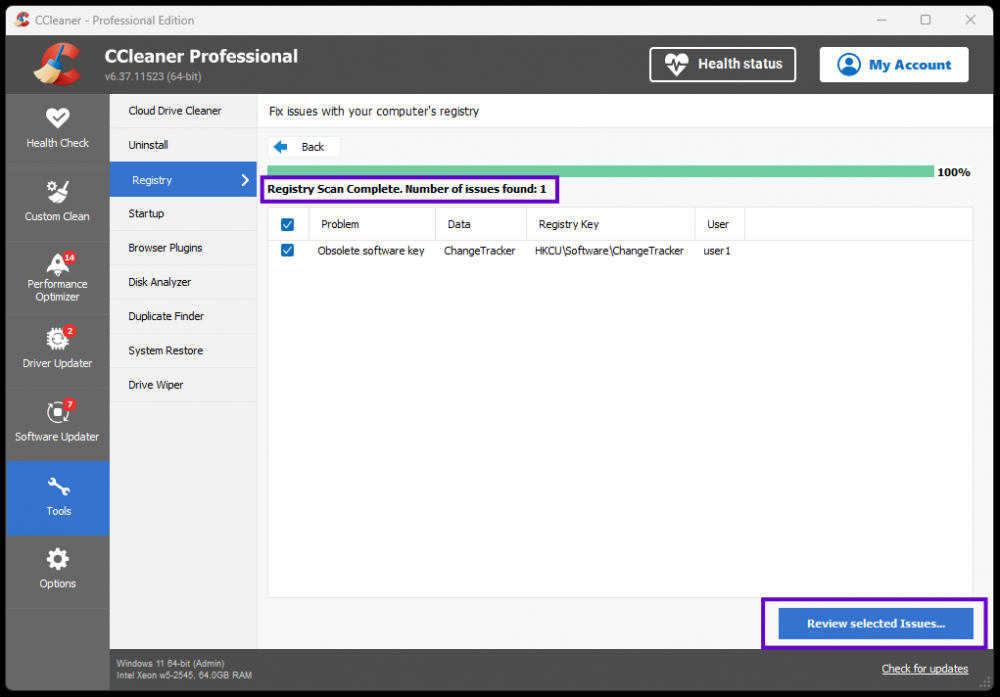Sort by Registry Key column header
The height and width of the screenshot is (697, 1000).
[610, 224]
